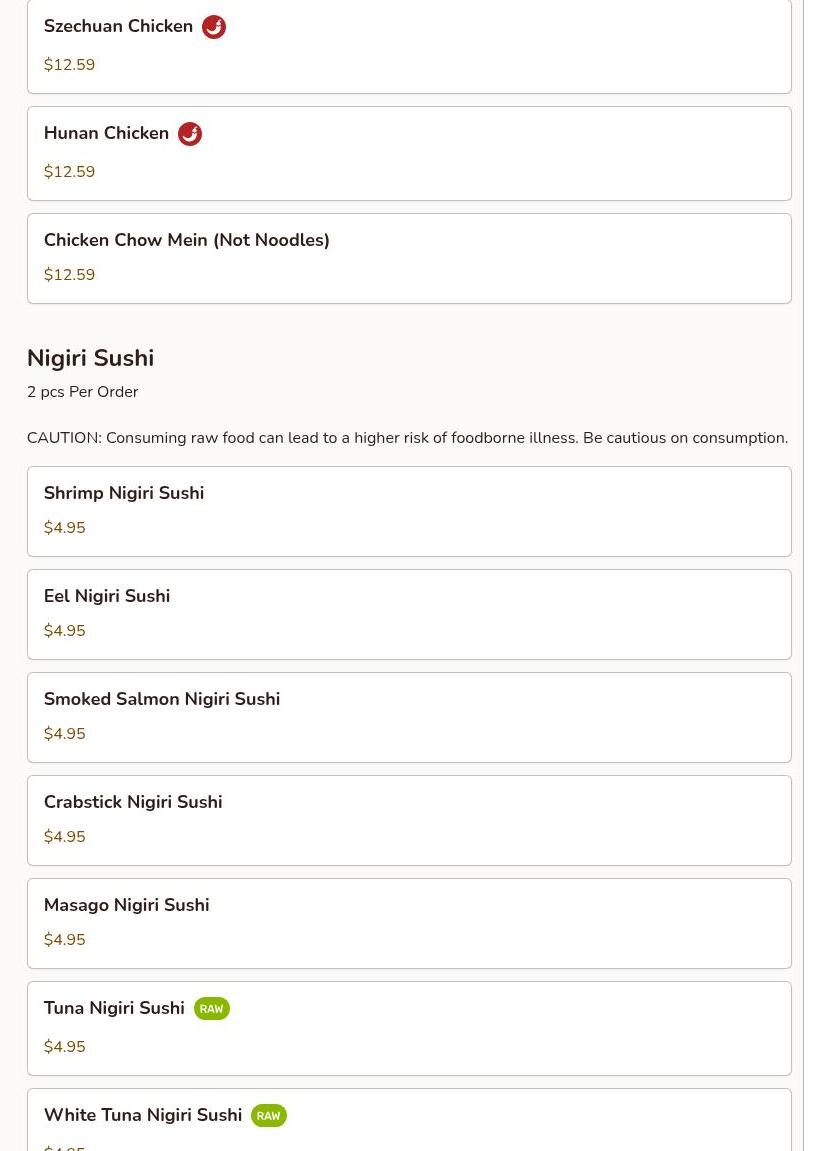Click the RAW badge on White Tuna Nigiri
This screenshot has width=824, height=1151.
268,1116
